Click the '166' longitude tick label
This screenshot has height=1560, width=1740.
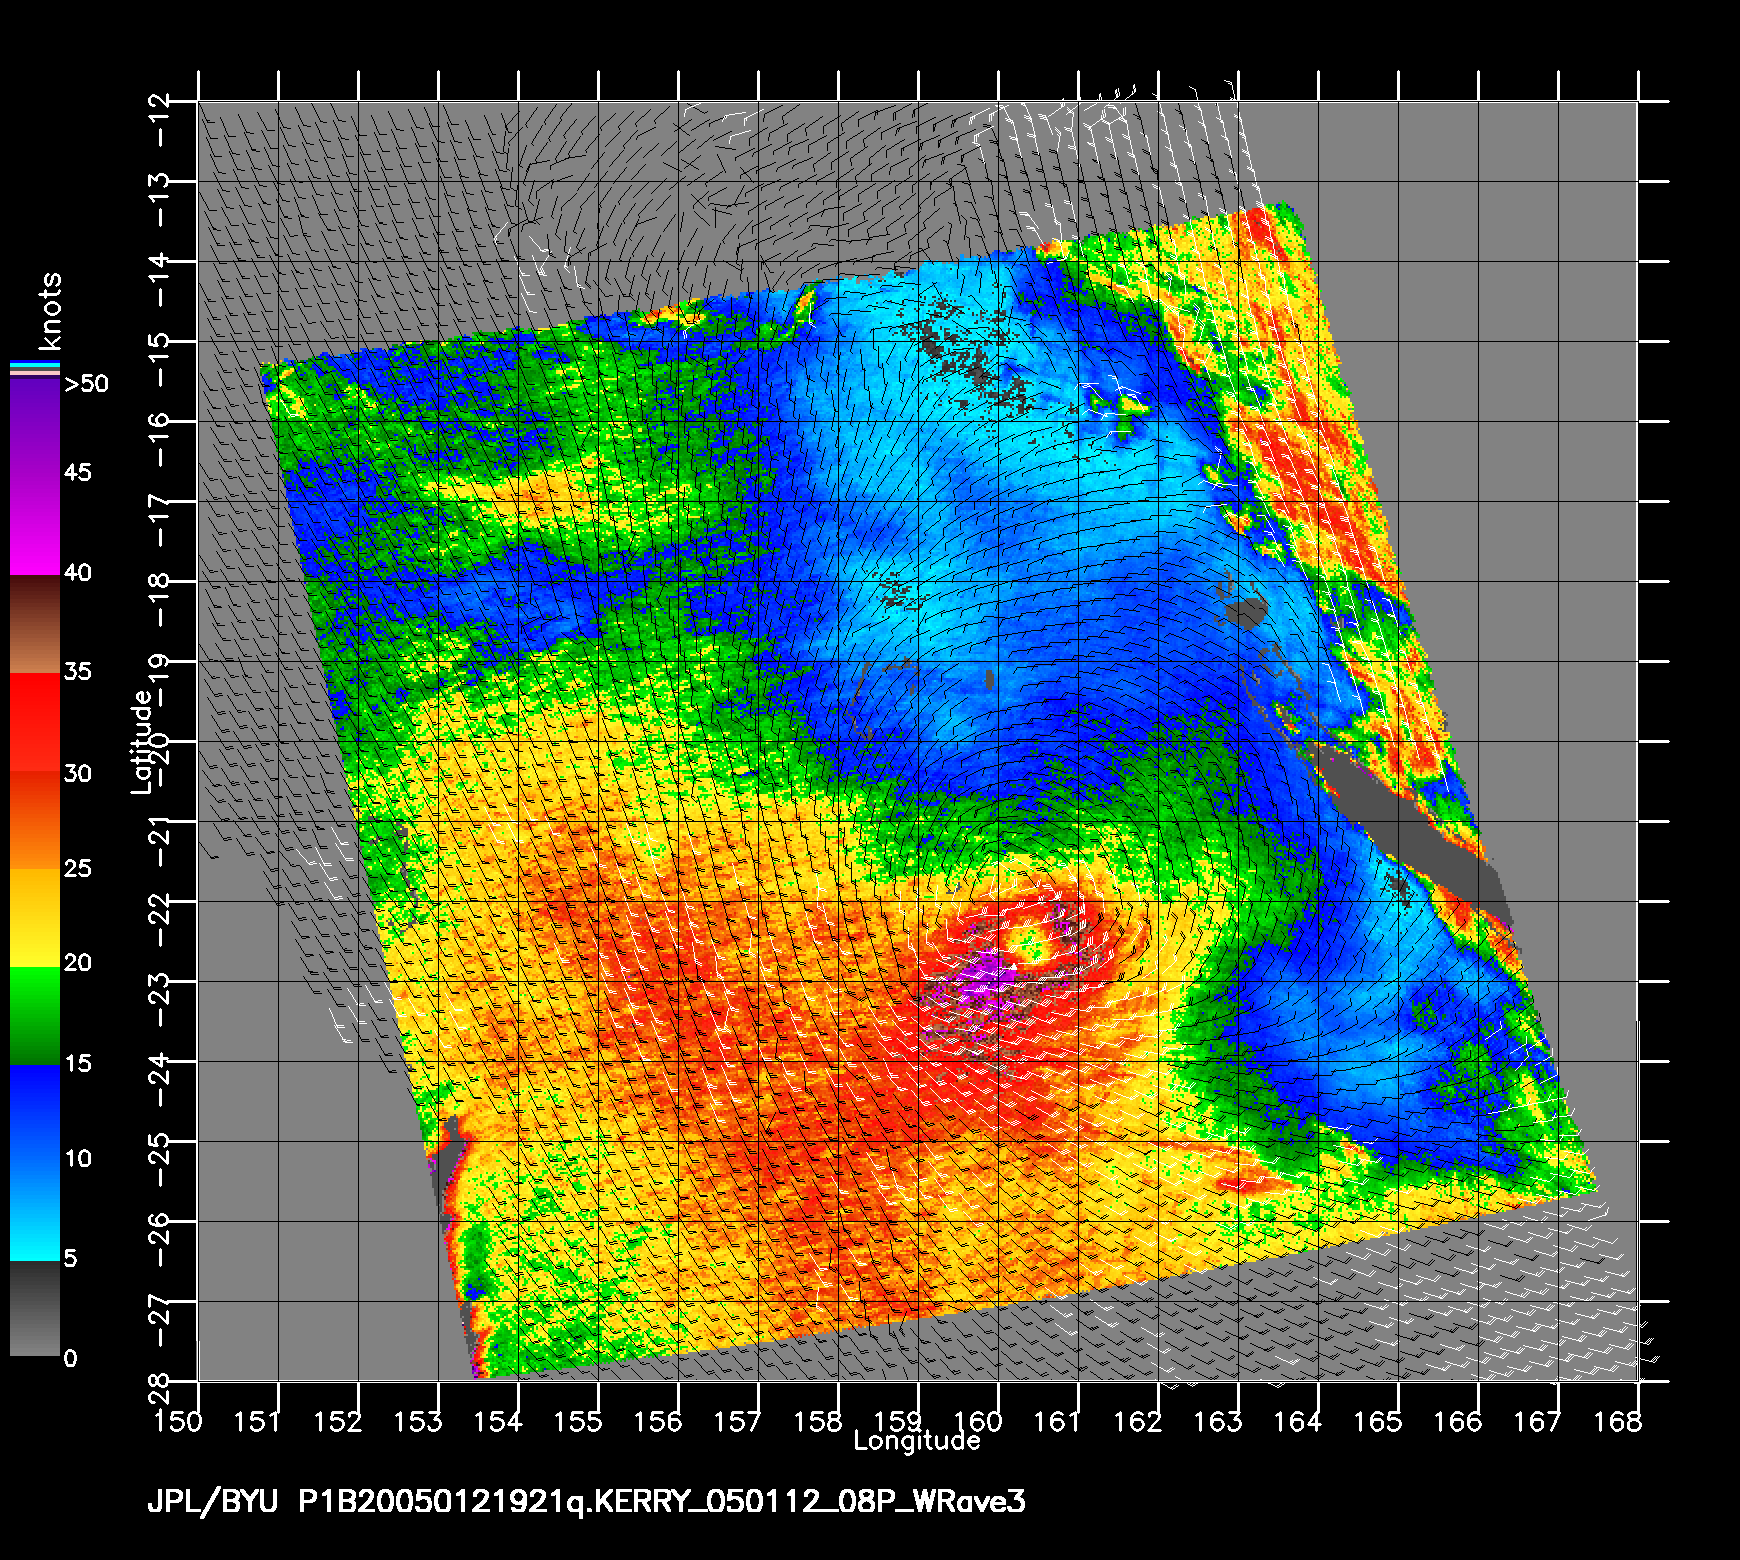(1458, 1421)
